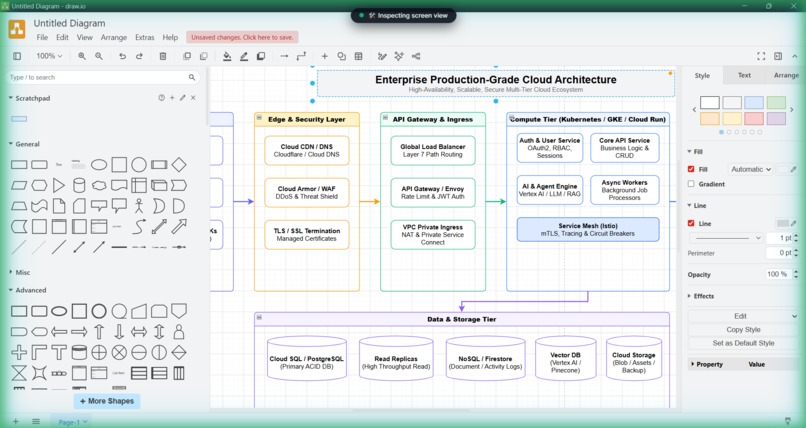The image size is (806, 428).
Task: Toggle the sidebar shapes panel icon
Action: pos(17,56)
